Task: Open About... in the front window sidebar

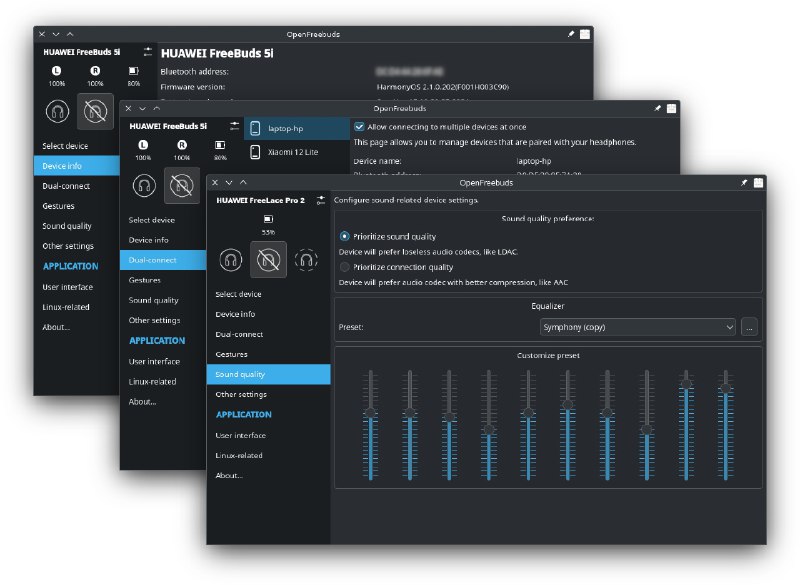Action: pos(229,475)
